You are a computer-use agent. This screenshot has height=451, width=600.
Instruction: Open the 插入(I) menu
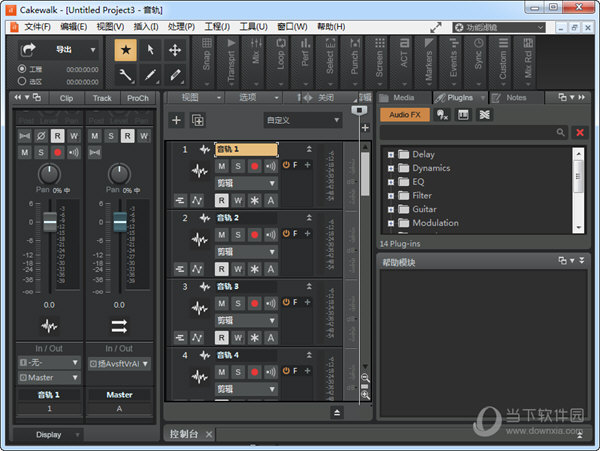(146, 27)
